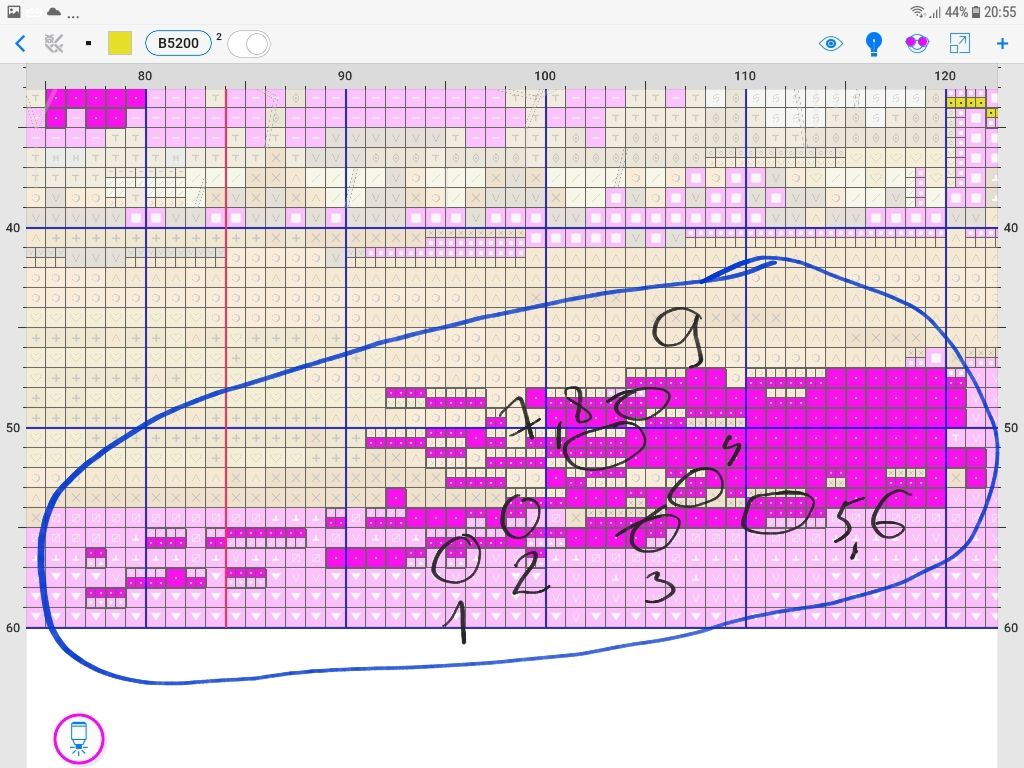The width and height of the screenshot is (1024, 768).
Task: Tap the column 80 ruler marker
Action: tap(145, 76)
